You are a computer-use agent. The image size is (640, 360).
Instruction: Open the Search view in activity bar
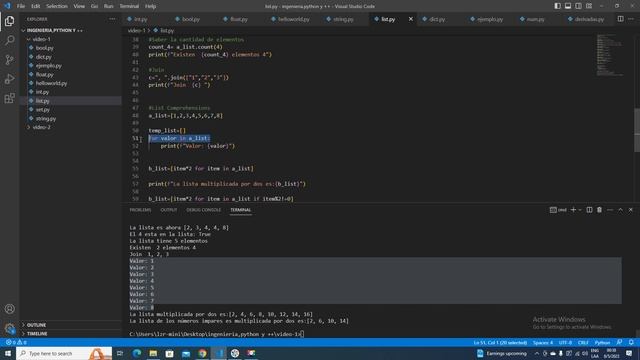9,40
